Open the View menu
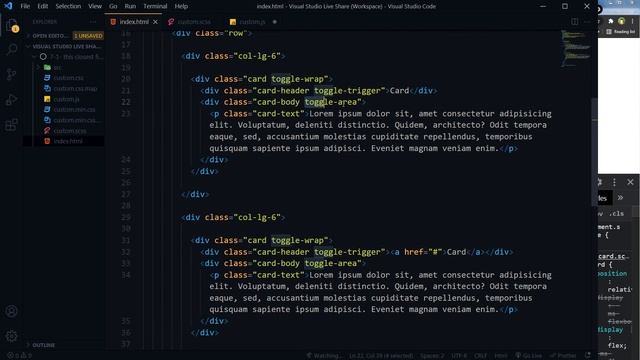Viewport: 640px width, 360px height. [x=95, y=6]
